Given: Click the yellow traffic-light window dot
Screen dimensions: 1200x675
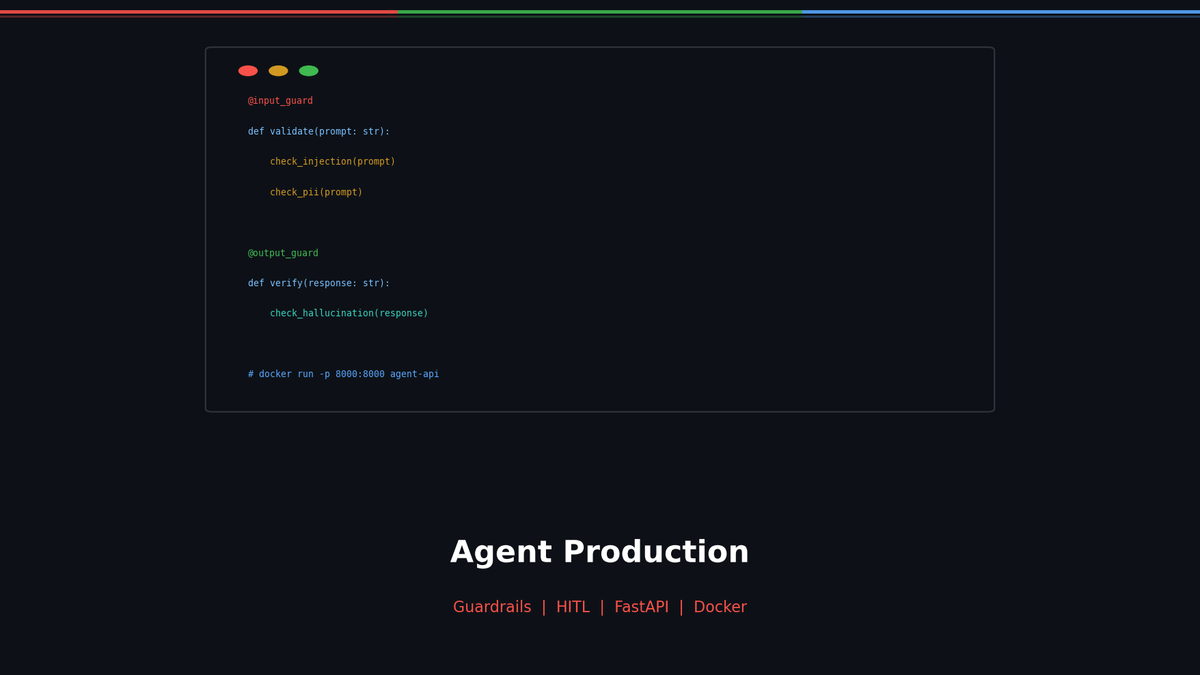Looking at the screenshot, I should 277,70.
